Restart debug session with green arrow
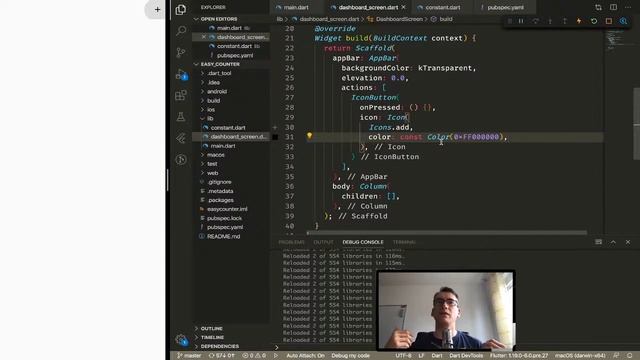The height and width of the screenshot is (360, 640). [594, 21]
